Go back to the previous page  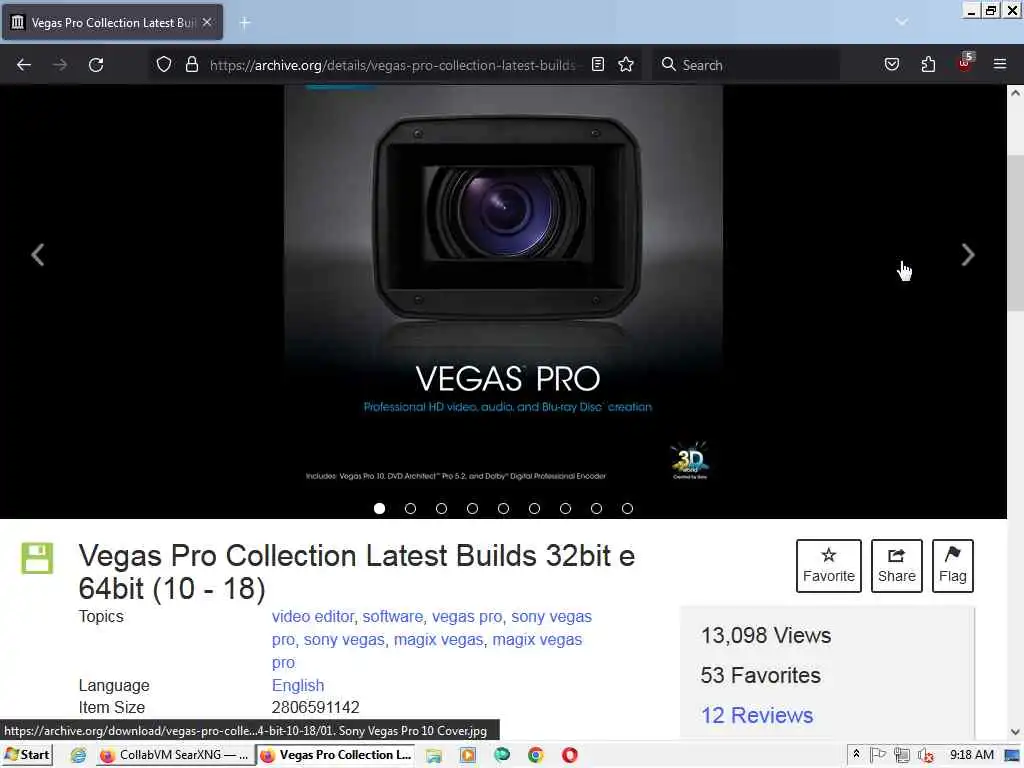tap(24, 65)
